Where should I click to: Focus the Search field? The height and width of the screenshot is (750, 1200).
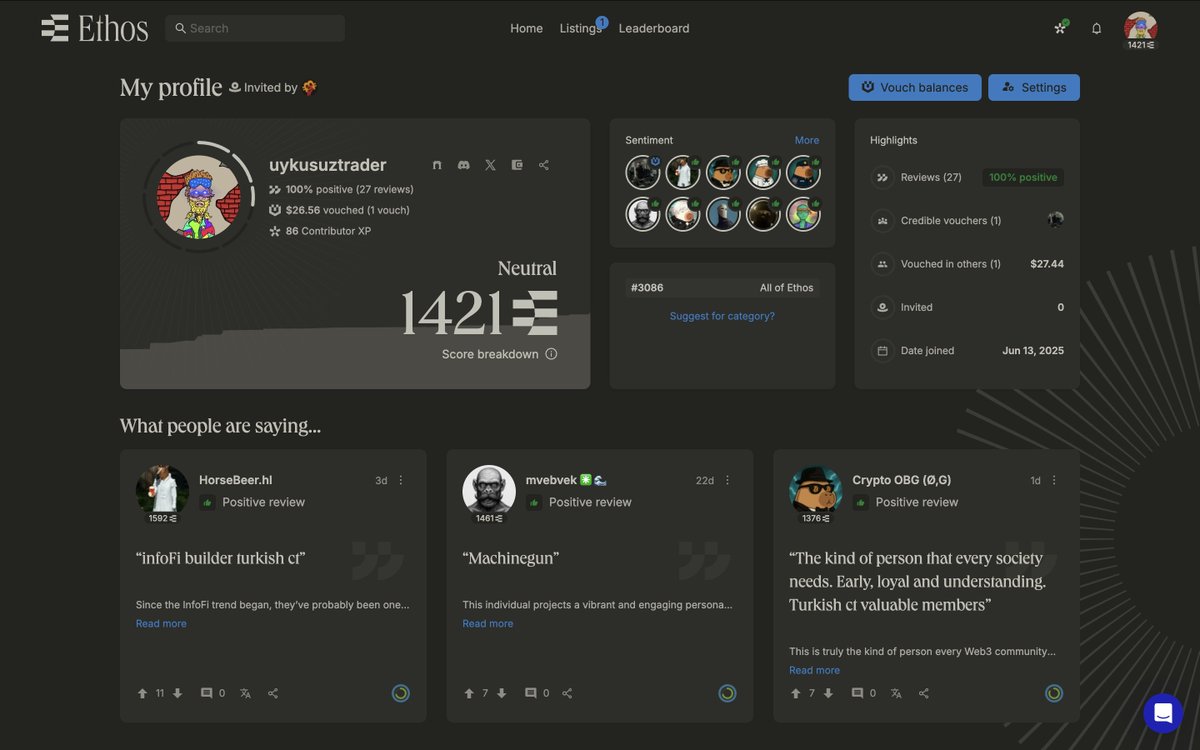[x=255, y=28]
